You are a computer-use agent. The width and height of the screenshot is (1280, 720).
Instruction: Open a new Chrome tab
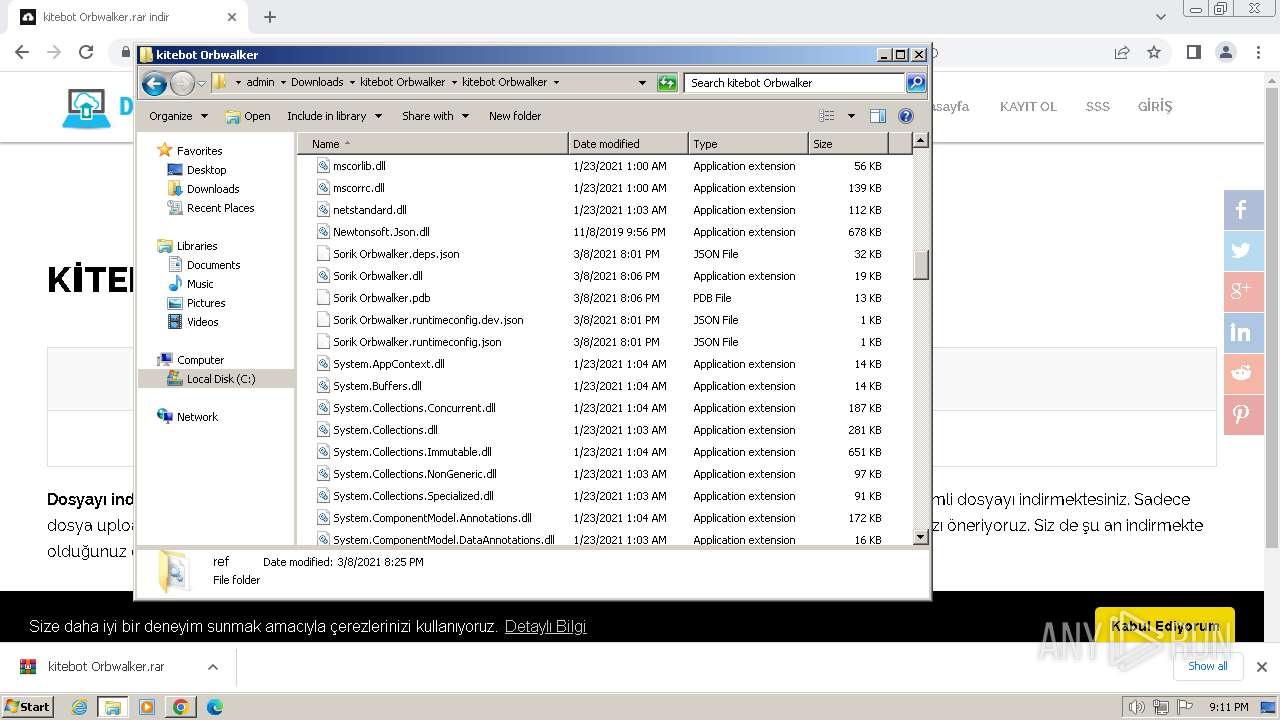coord(270,17)
